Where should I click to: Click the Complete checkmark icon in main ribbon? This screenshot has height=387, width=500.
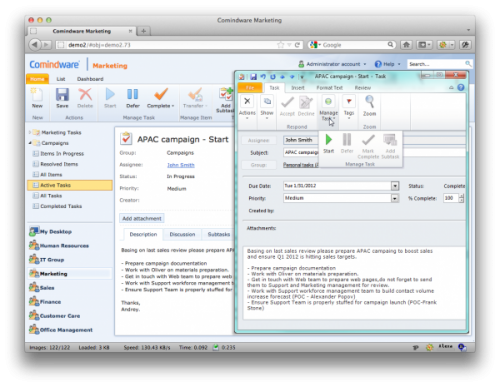coord(161,94)
